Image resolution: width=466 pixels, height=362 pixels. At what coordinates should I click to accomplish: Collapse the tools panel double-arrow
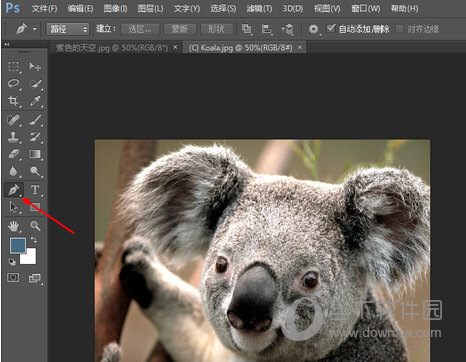click(7, 44)
